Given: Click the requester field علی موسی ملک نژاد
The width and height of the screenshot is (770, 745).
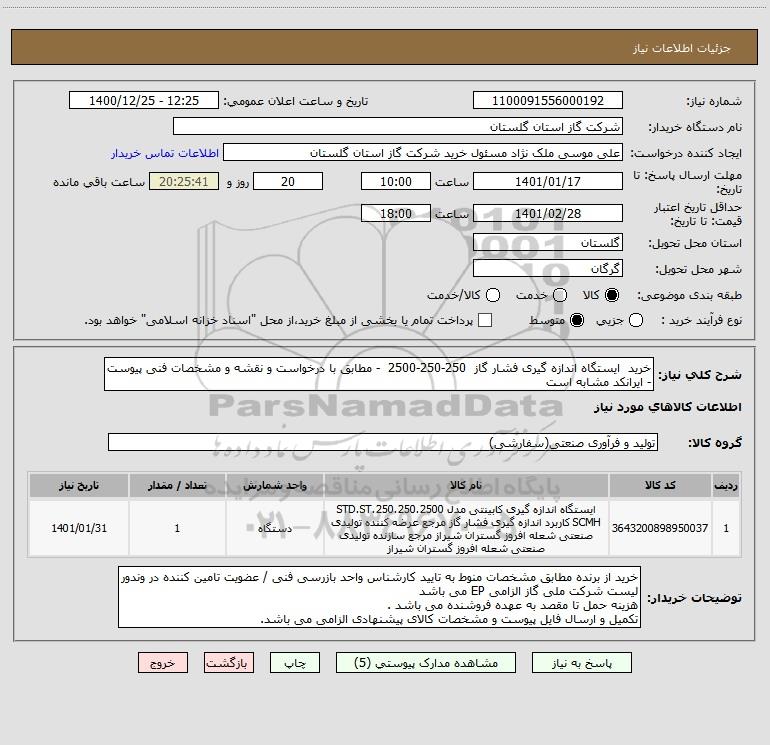Looking at the screenshot, I should pyautogui.click(x=423, y=152).
